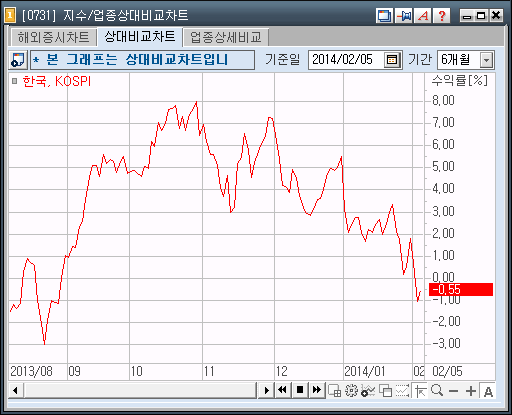Click the minus zoom-out icon

tap(453, 391)
